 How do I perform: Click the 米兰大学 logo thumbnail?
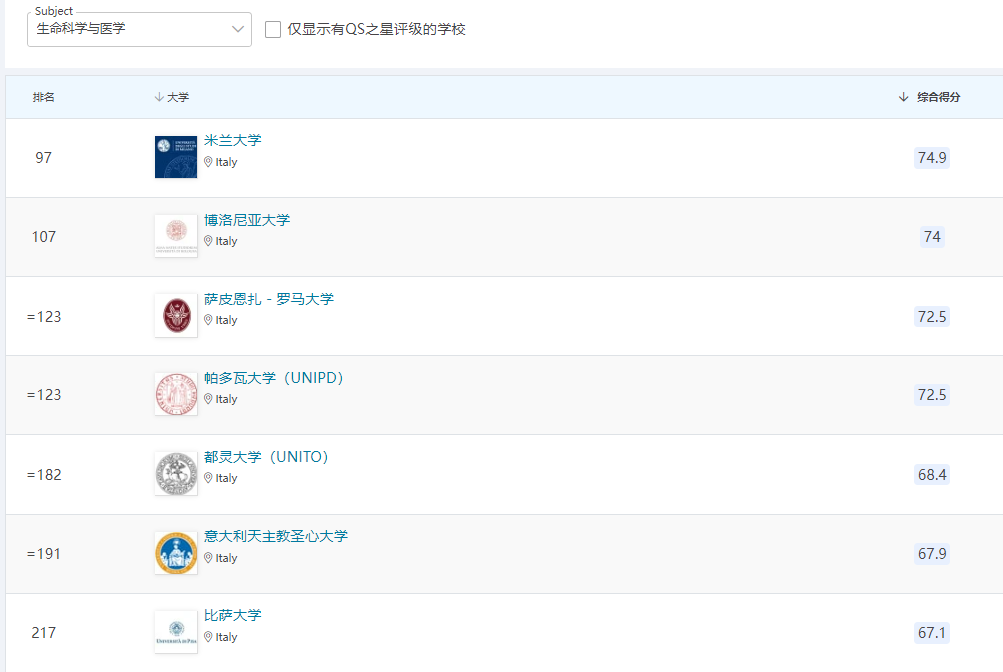(x=176, y=157)
